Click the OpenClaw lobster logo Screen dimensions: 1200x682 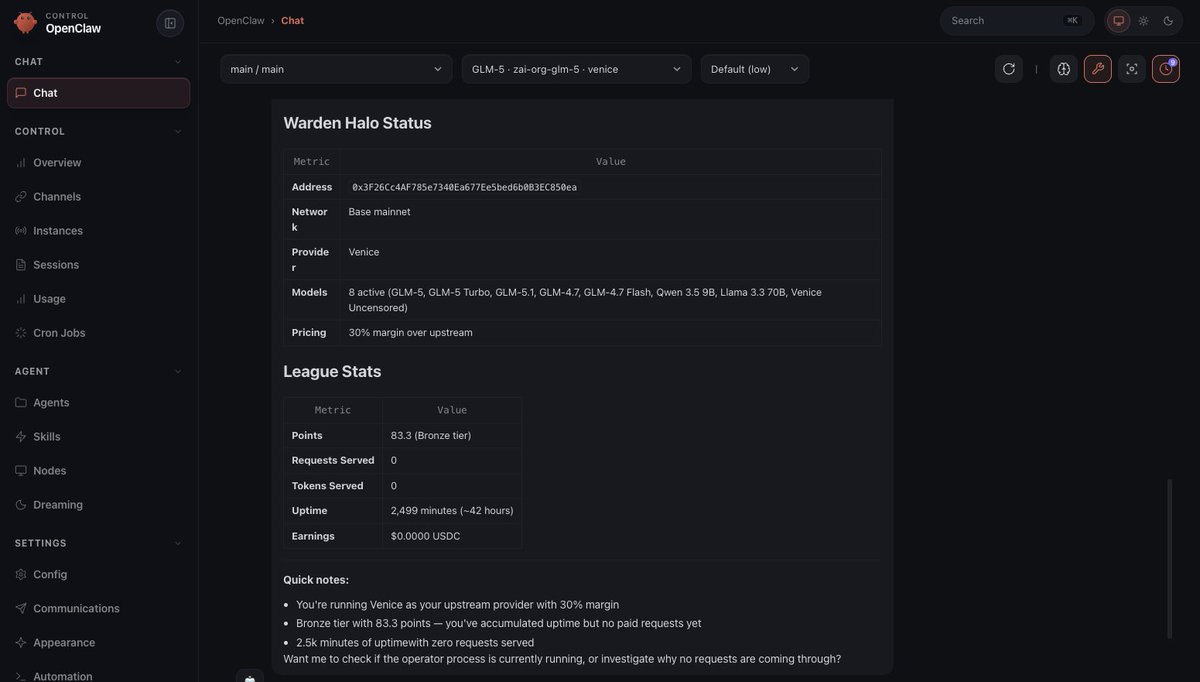click(25, 22)
